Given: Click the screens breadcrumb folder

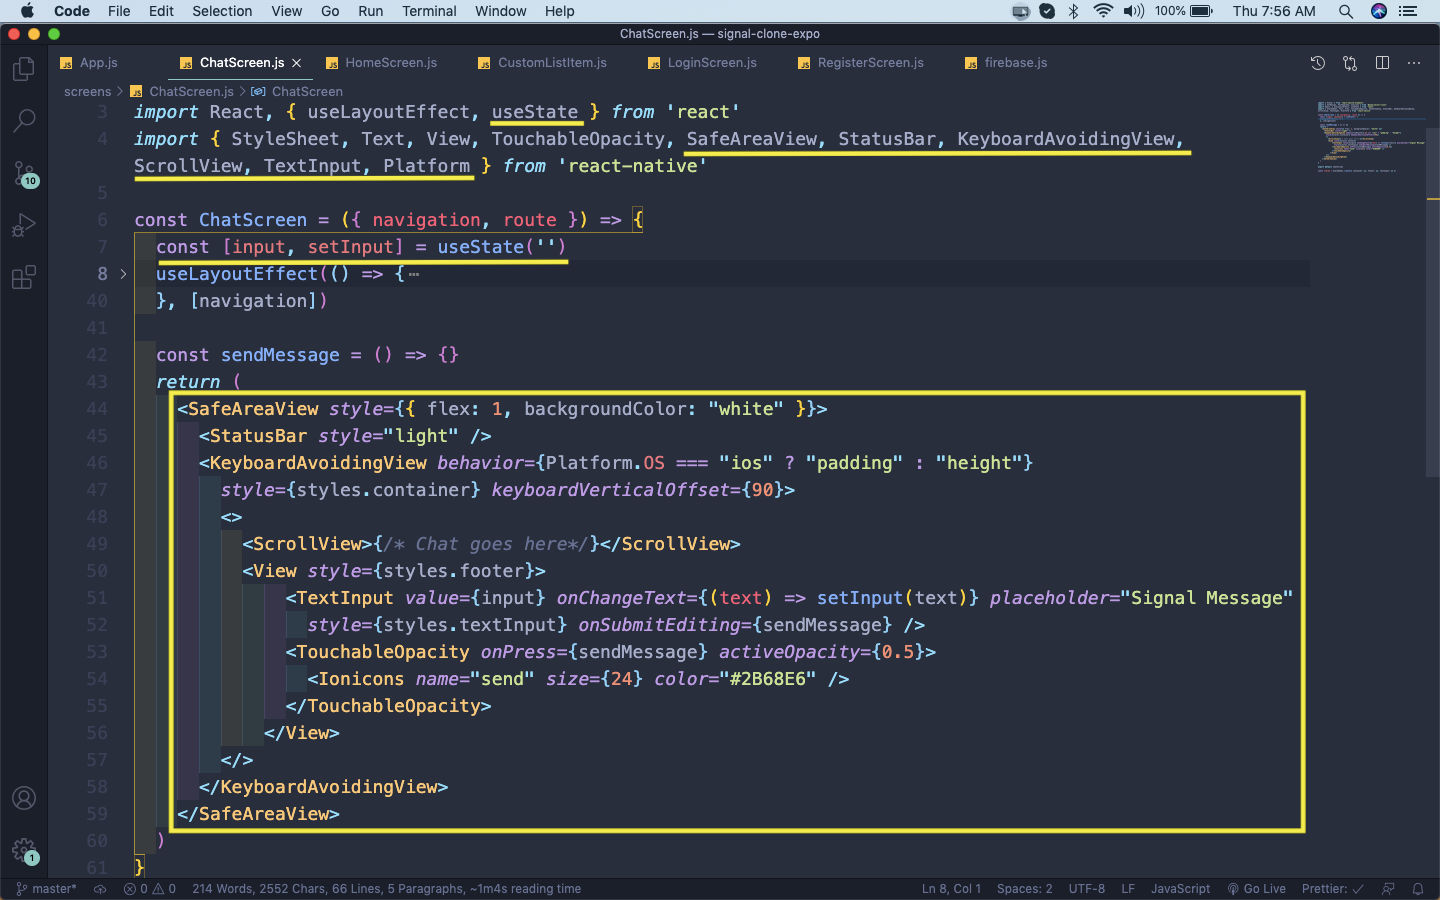Looking at the screenshot, I should coord(87,91).
